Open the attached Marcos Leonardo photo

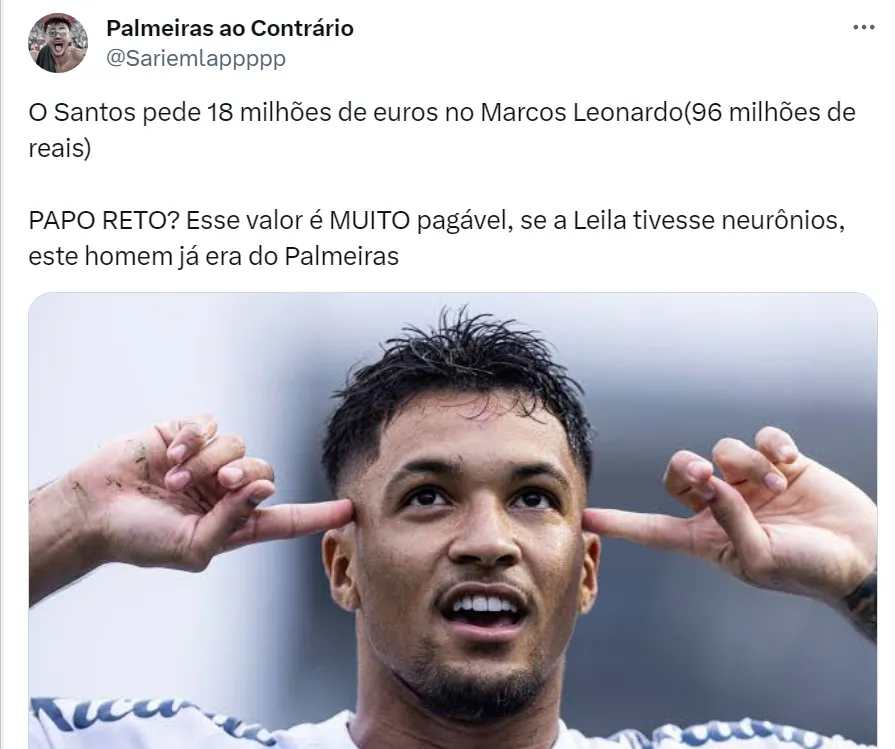click(453, 521)
